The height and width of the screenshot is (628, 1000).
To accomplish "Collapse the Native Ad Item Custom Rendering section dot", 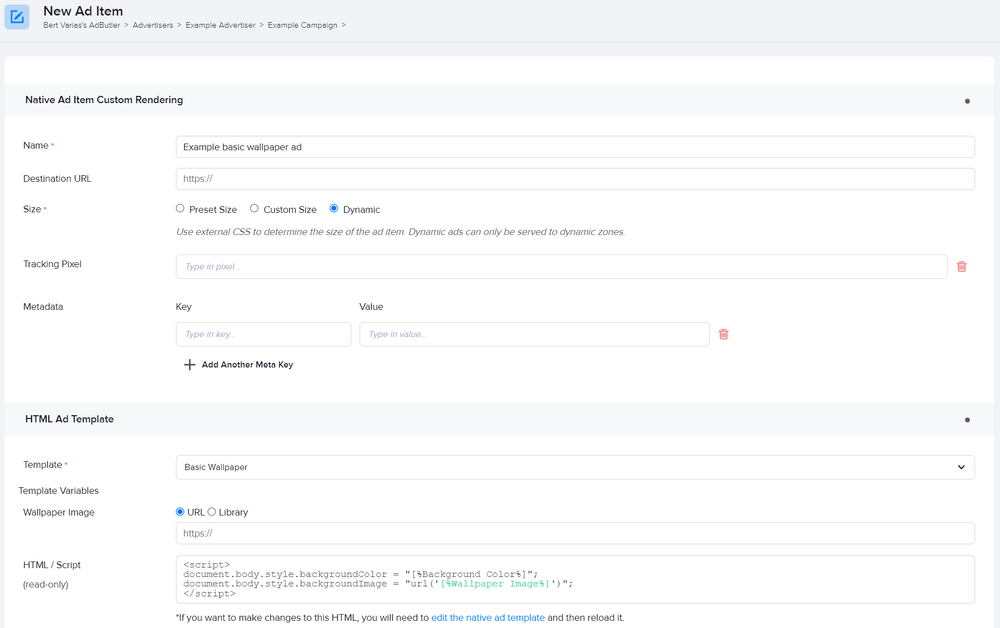I will (x=967, y=101).
